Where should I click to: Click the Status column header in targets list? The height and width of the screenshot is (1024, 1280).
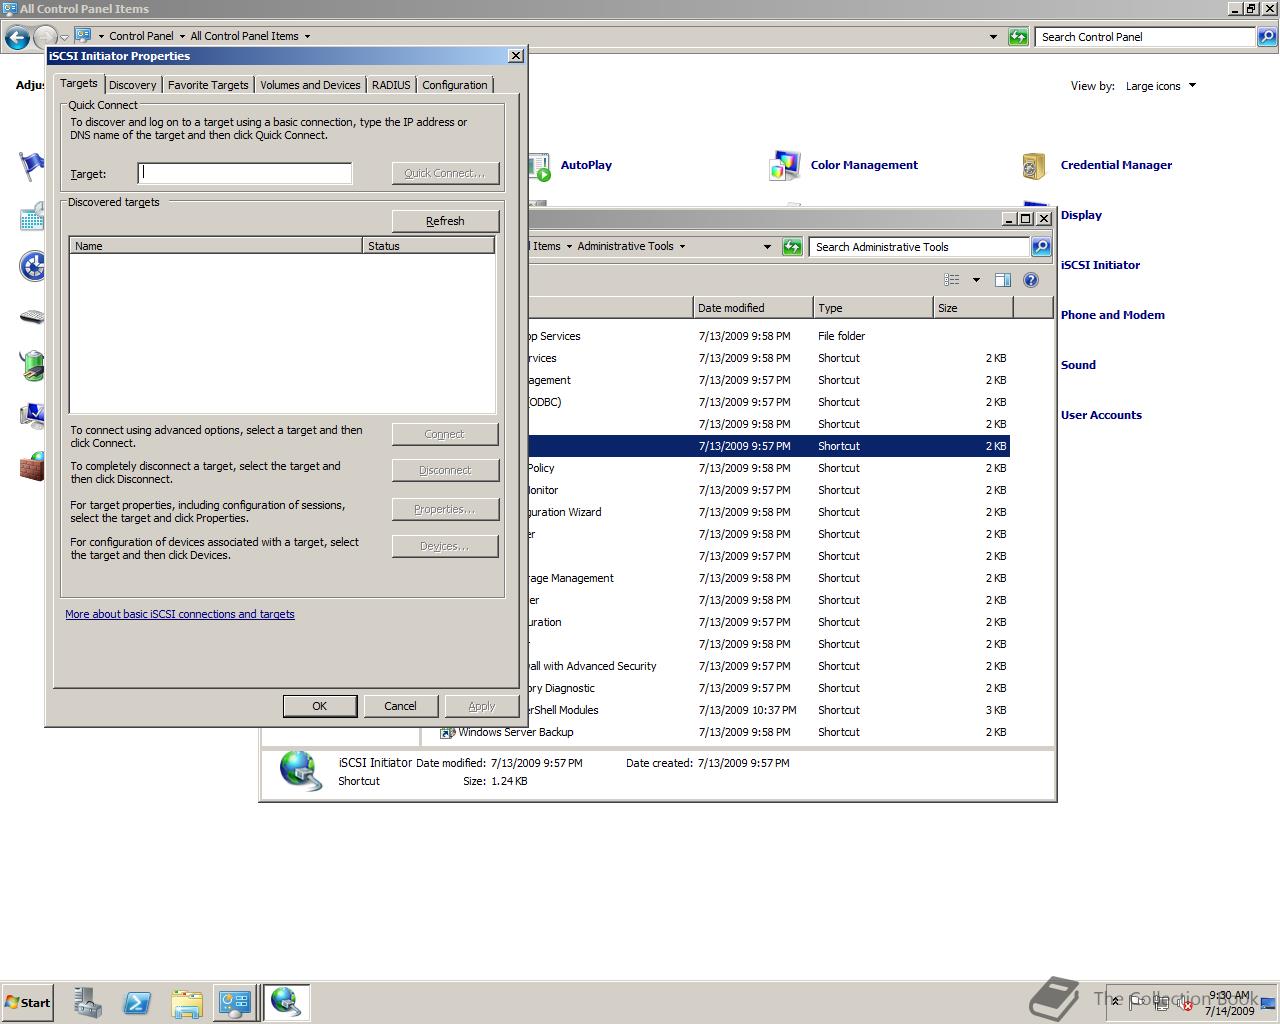(x=428, y=245)
